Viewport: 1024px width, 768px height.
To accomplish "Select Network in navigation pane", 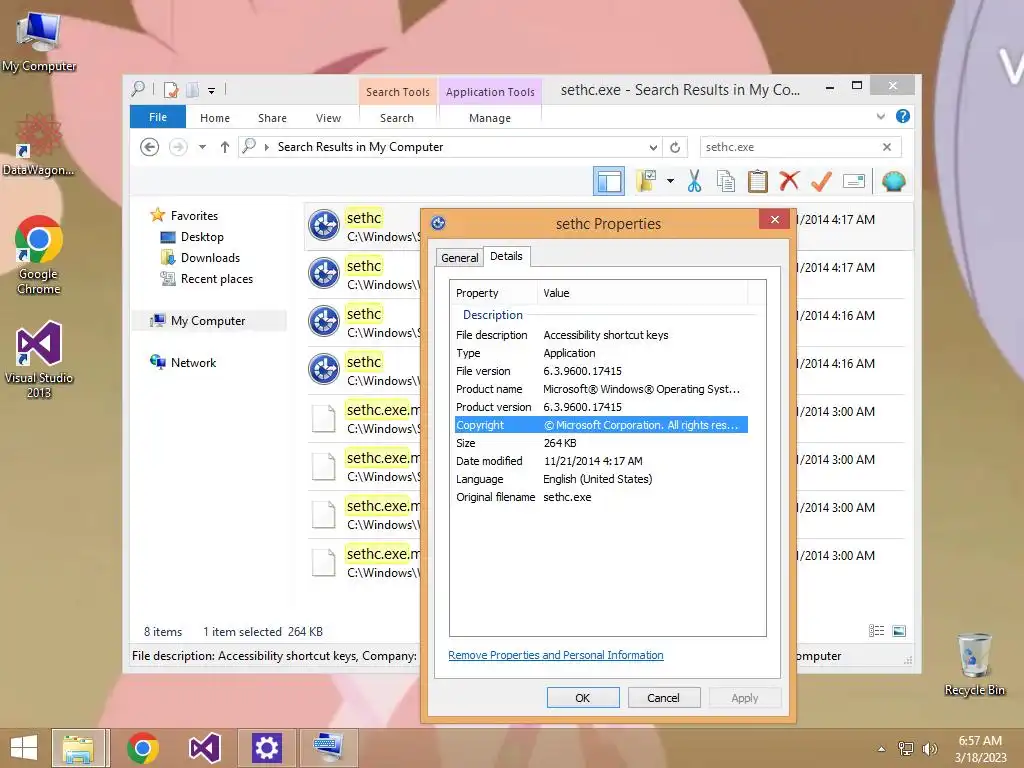I will (193, 362).
